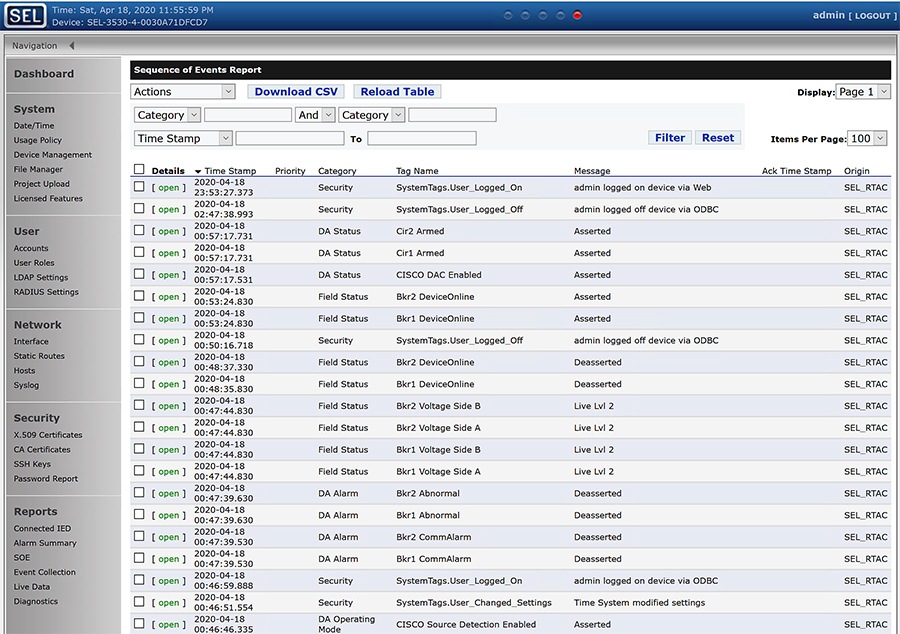The image size is (900, 634).
Task: Click the Tag Name column header
Action: tap(417, 171)
